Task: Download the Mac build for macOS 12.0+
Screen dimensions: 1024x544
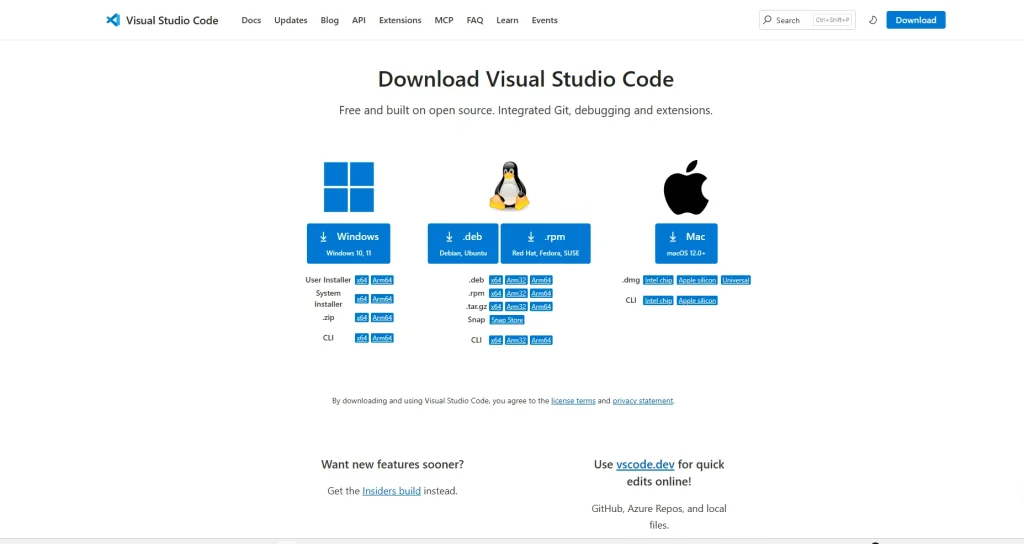Action: click(686, 243)
